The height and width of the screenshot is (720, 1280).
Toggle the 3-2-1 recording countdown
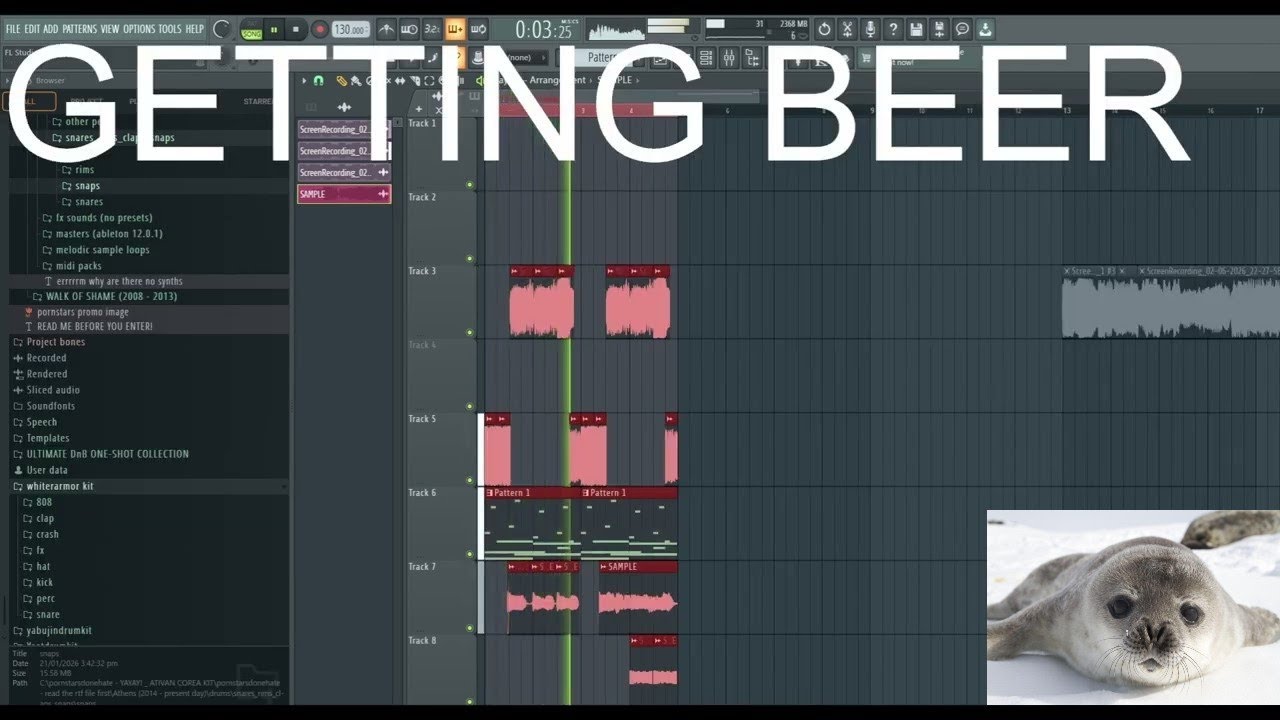432,29
